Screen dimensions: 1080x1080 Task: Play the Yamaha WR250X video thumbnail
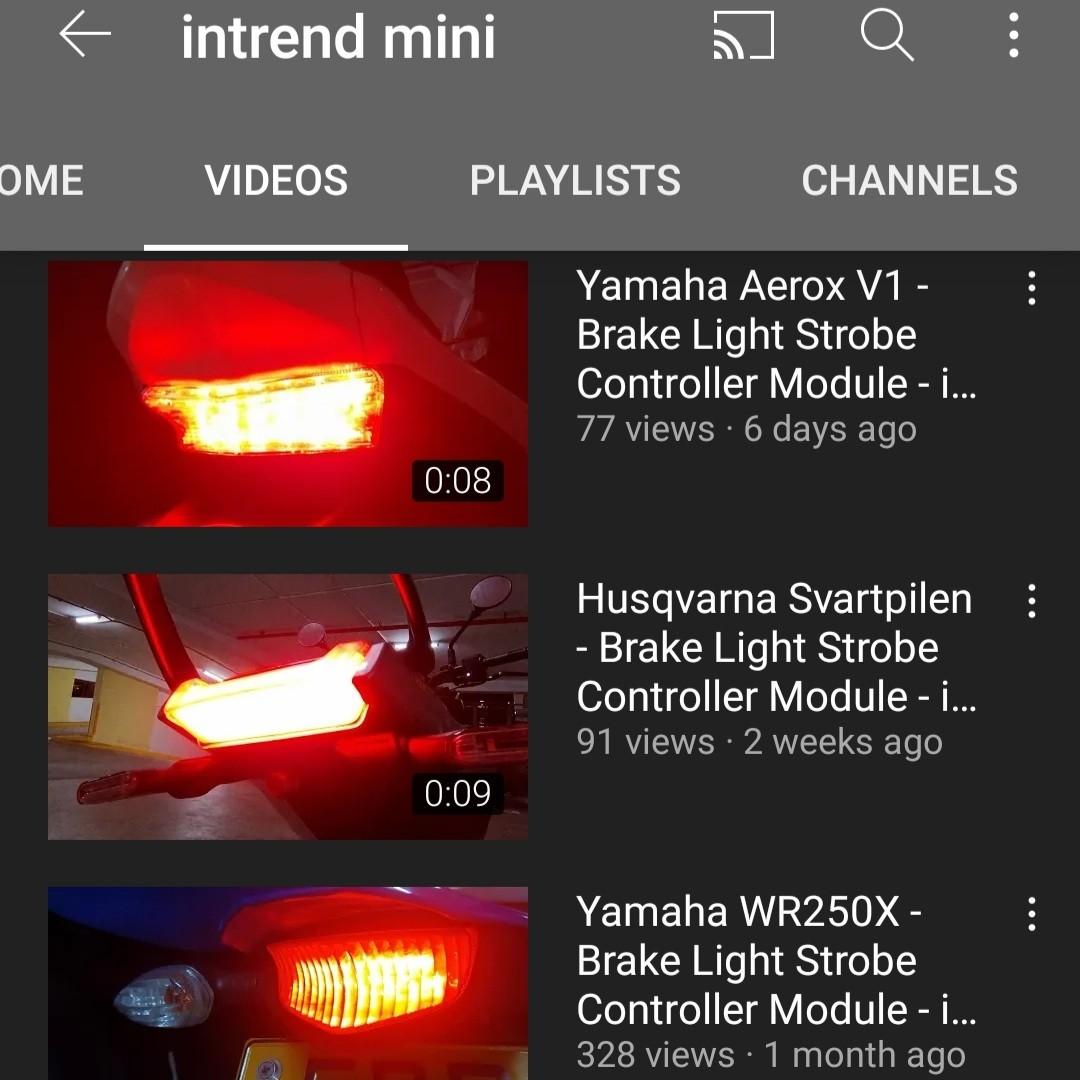(x=288, y=984)
